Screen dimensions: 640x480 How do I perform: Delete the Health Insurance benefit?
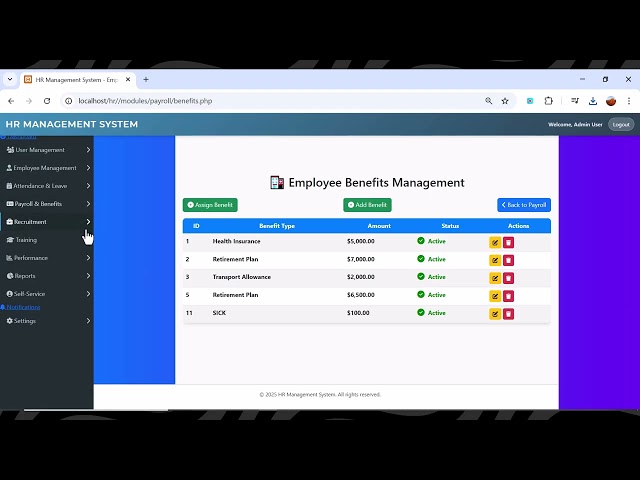pos(508,242)
